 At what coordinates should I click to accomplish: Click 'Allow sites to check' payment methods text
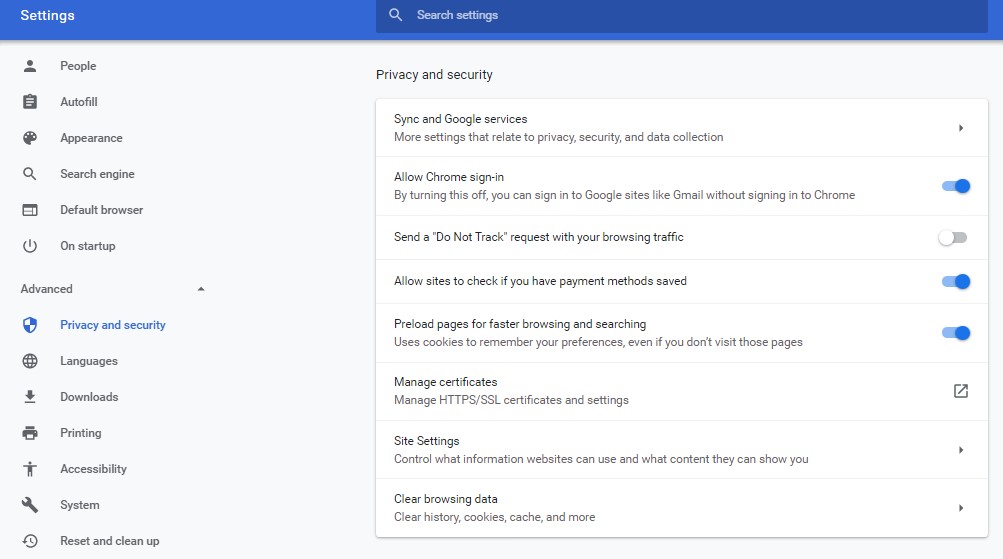click(540, 281)
